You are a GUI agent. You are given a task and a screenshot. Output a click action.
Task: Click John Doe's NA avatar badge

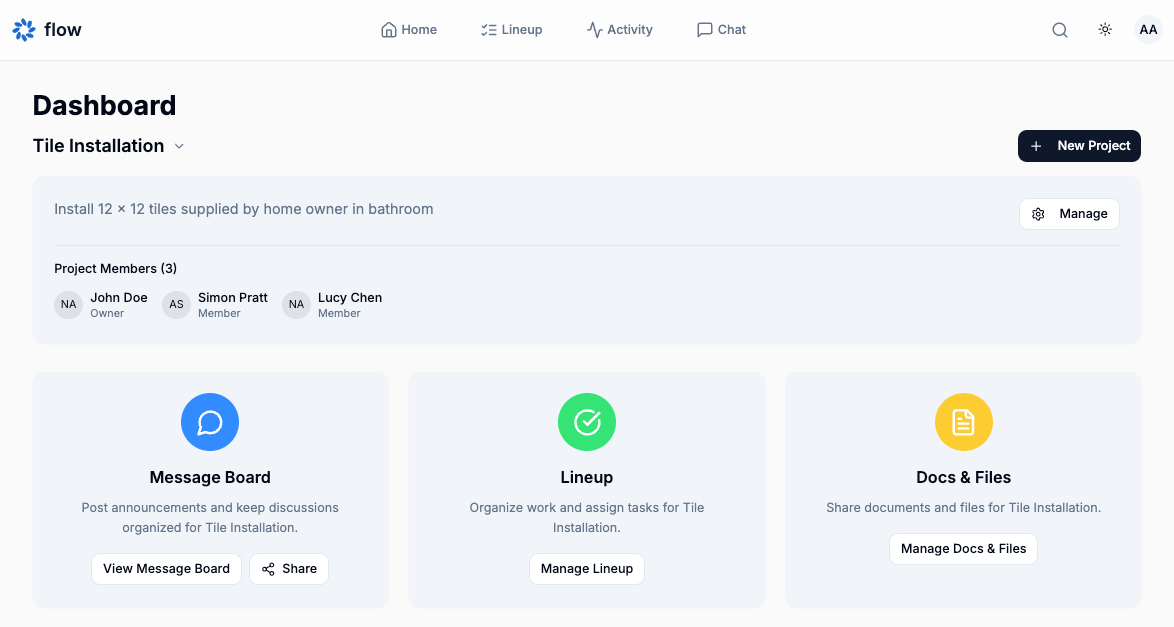coord(68,304)
